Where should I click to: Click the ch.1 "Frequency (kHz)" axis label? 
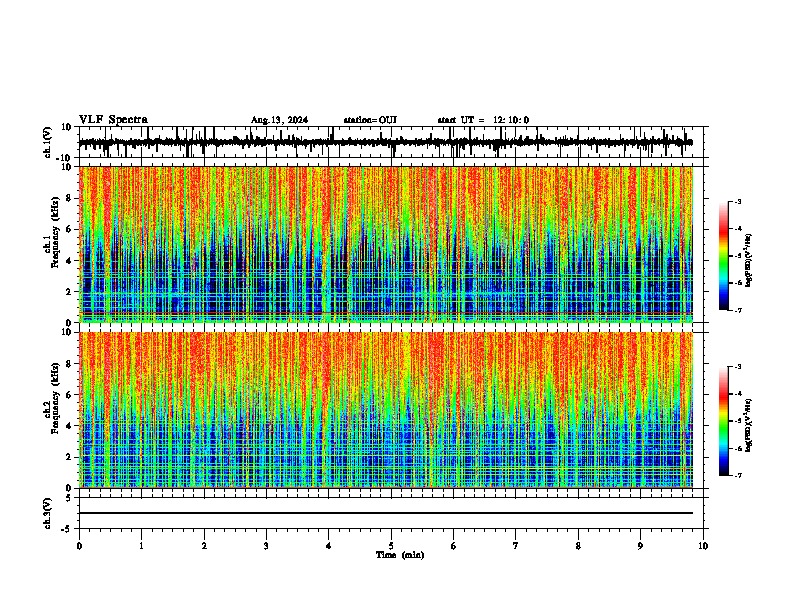tap(55, 232)
